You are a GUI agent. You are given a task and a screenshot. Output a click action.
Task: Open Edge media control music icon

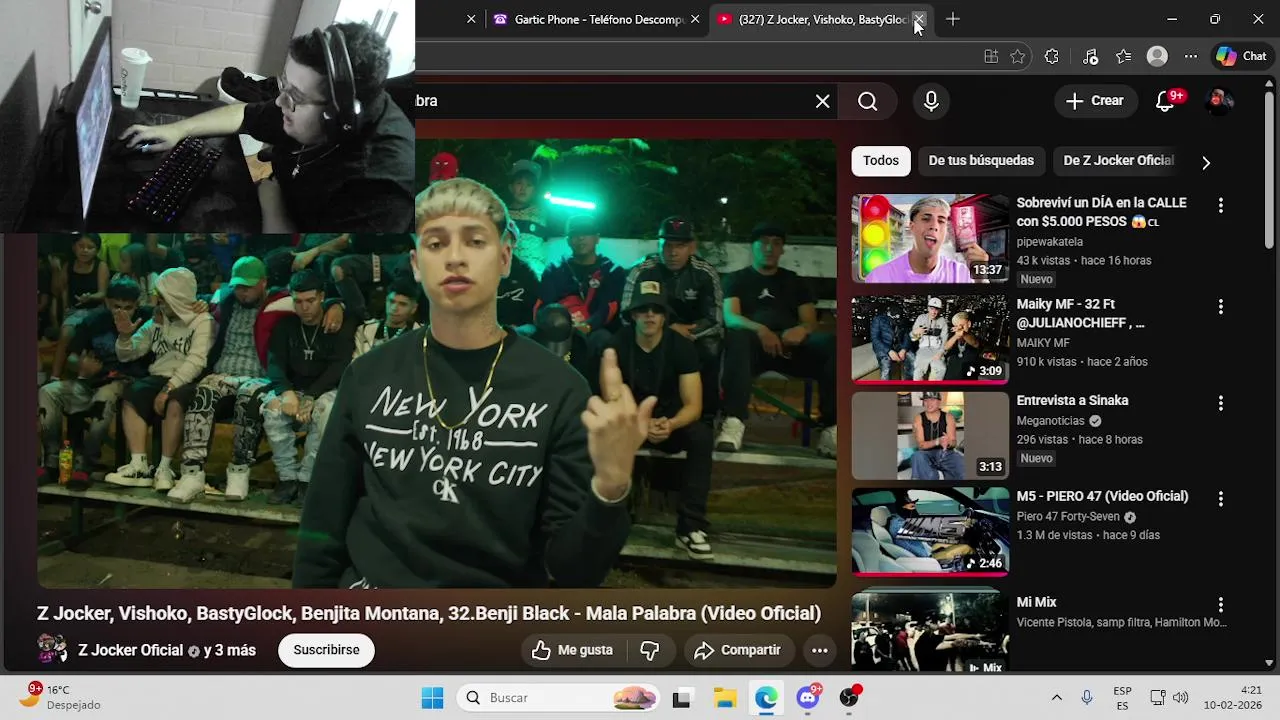click(1090, 57)
